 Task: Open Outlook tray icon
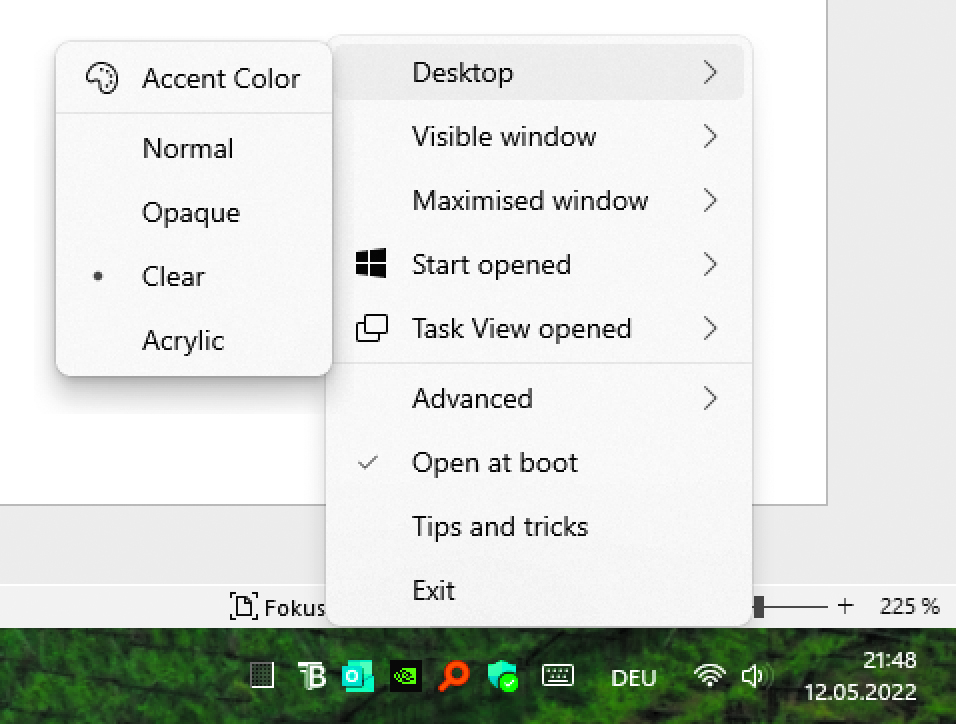[357, 676]
